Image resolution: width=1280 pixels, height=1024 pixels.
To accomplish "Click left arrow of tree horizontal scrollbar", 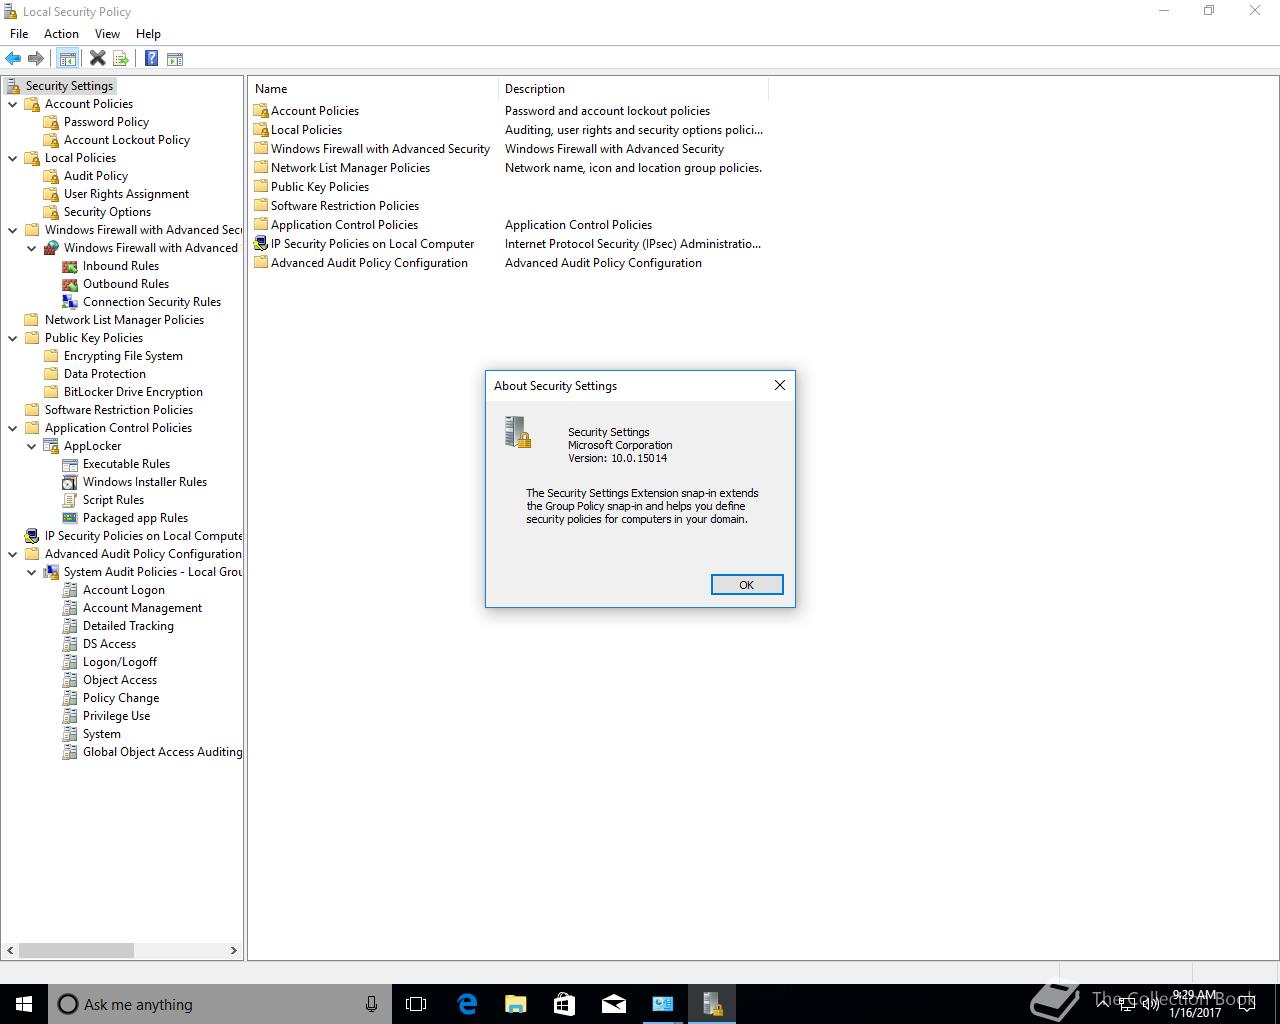I will point(10,950).
